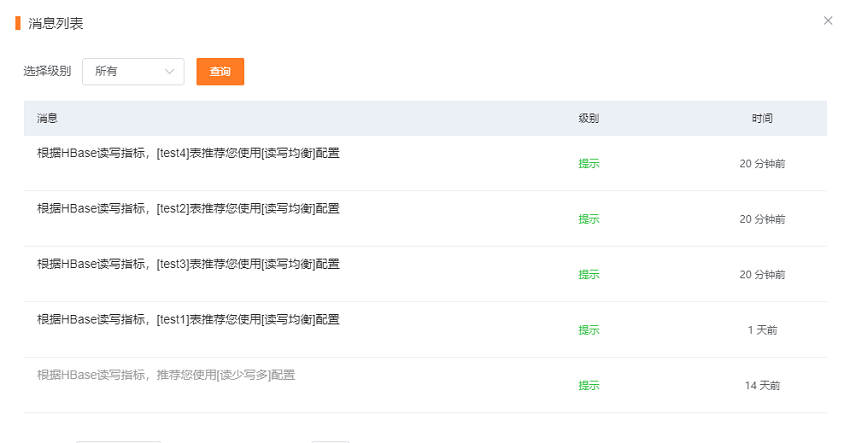Click 提示 level tag in test4 row
850x443 pixels.
point(589,163)
